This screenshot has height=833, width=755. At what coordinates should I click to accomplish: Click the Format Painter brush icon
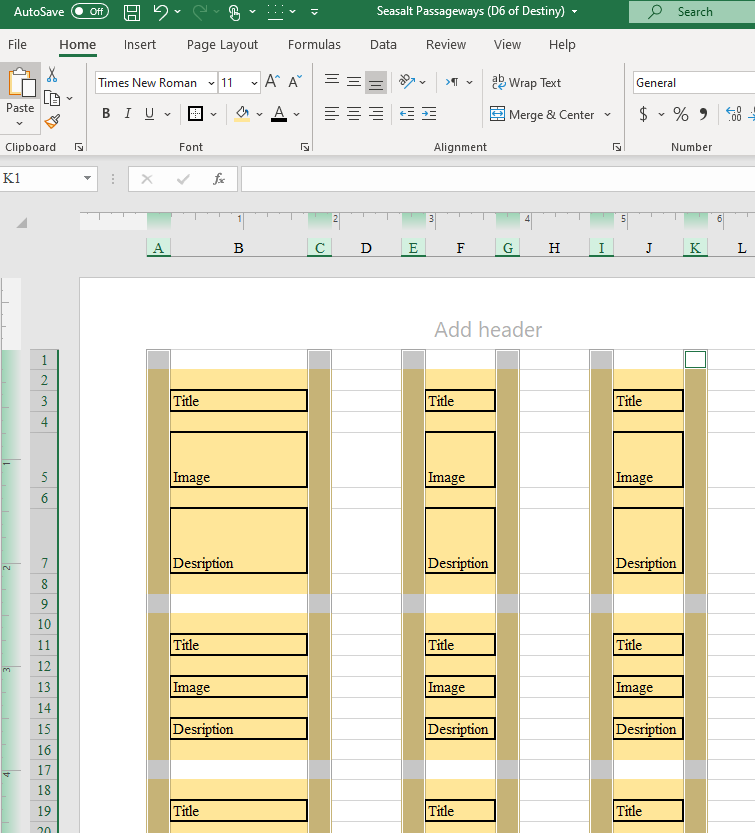(x=52, y=121)
